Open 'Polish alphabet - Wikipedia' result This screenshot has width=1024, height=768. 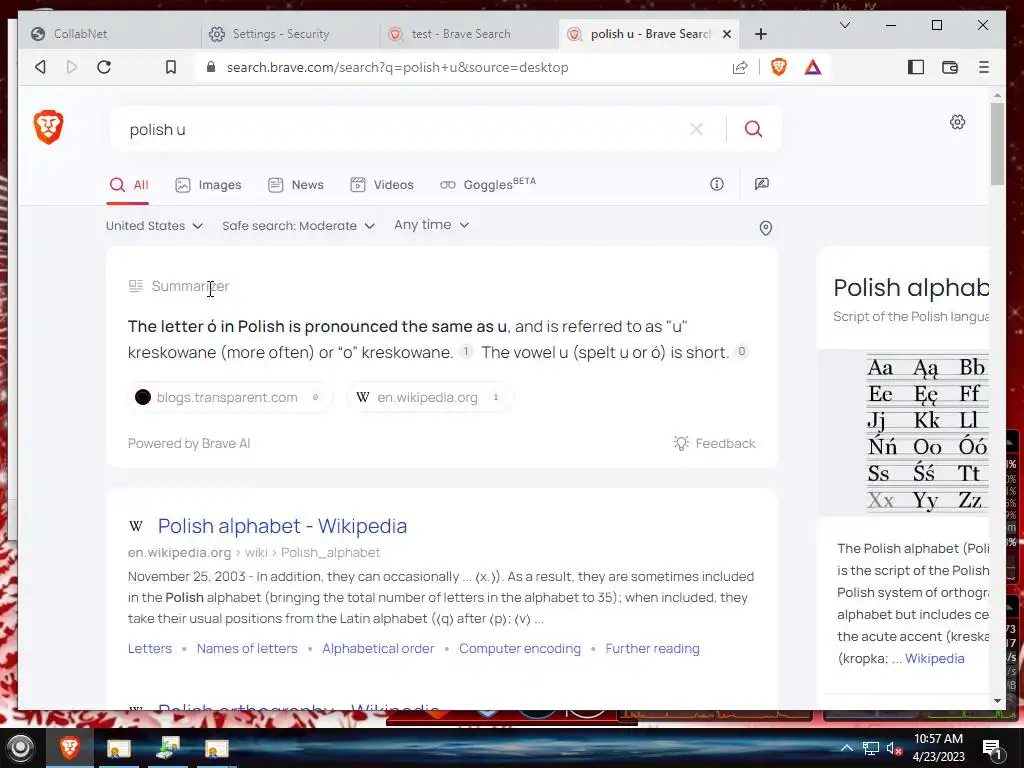click(282, 526)
